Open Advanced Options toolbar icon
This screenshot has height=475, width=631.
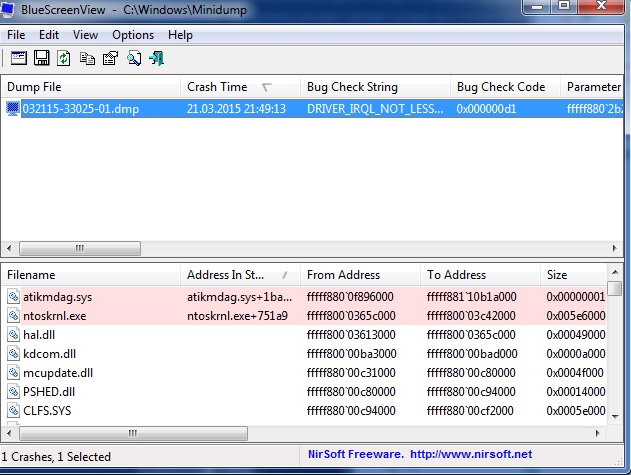[19, 58]
